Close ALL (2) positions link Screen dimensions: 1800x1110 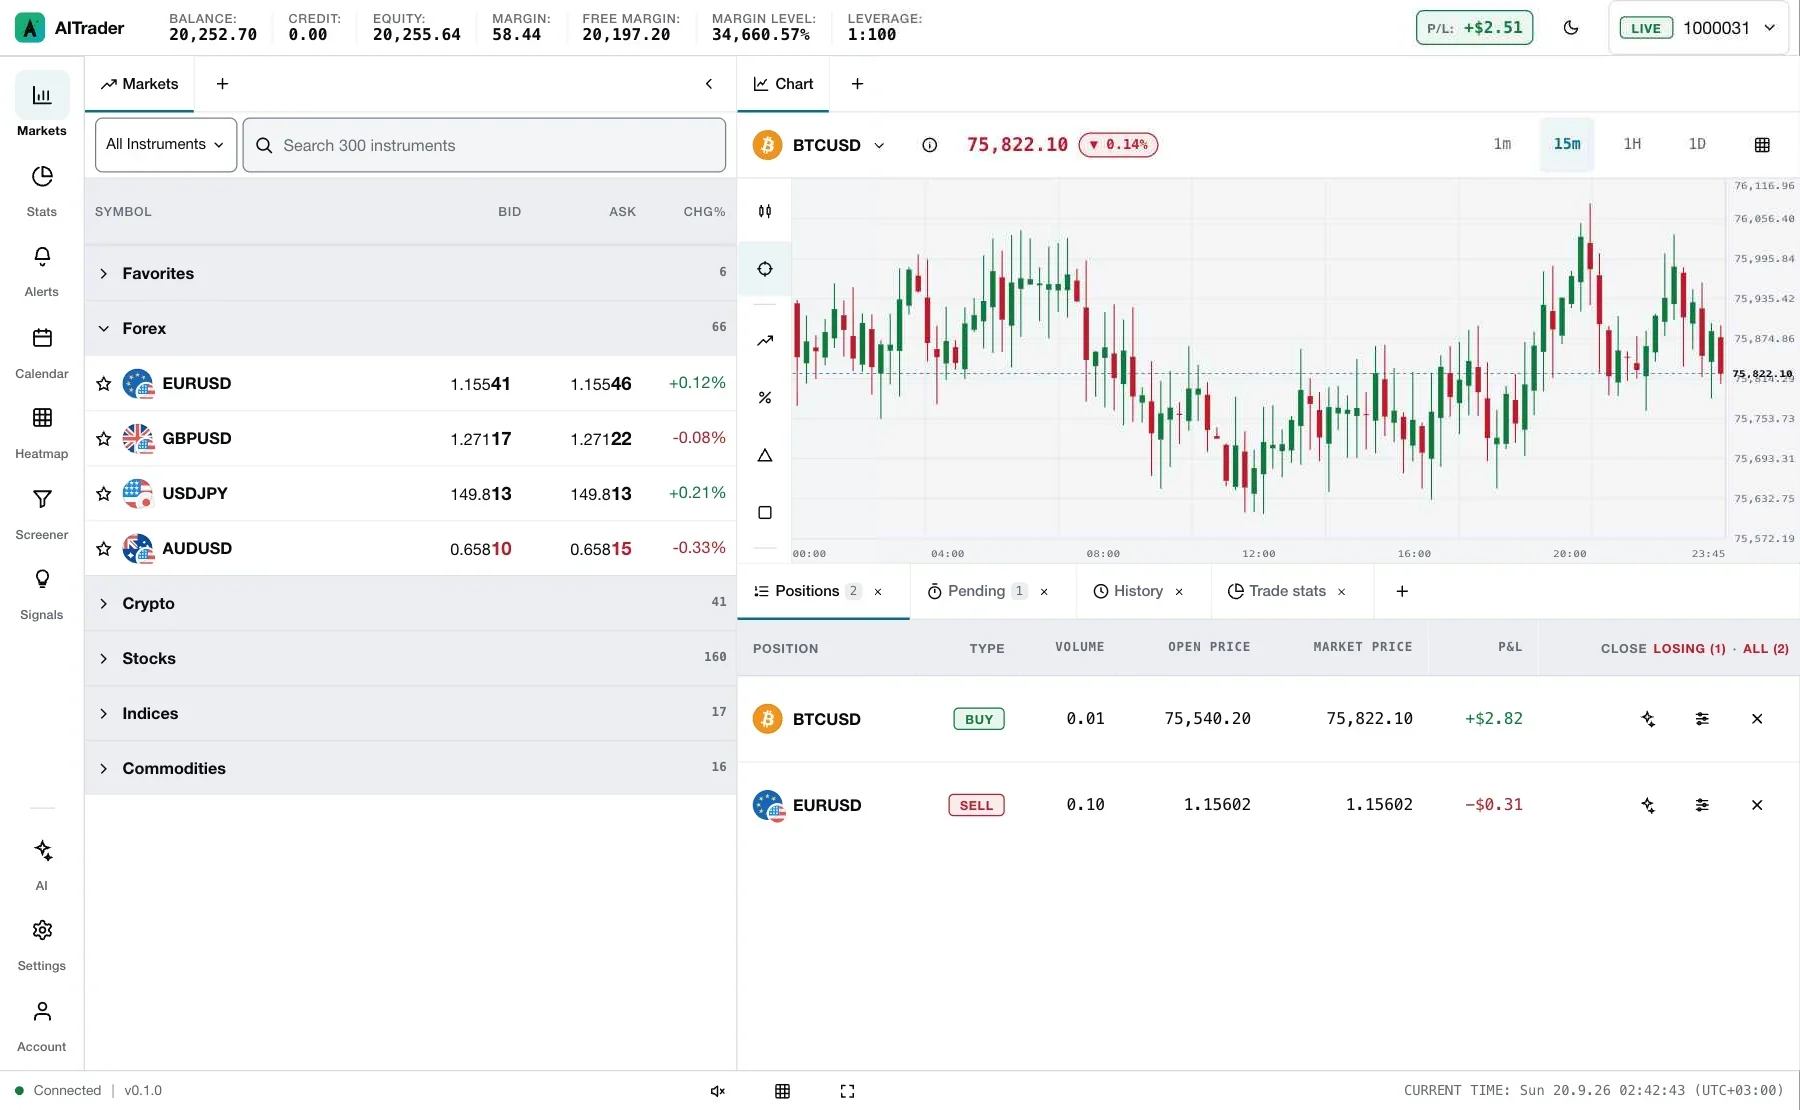pos(1766,649)
